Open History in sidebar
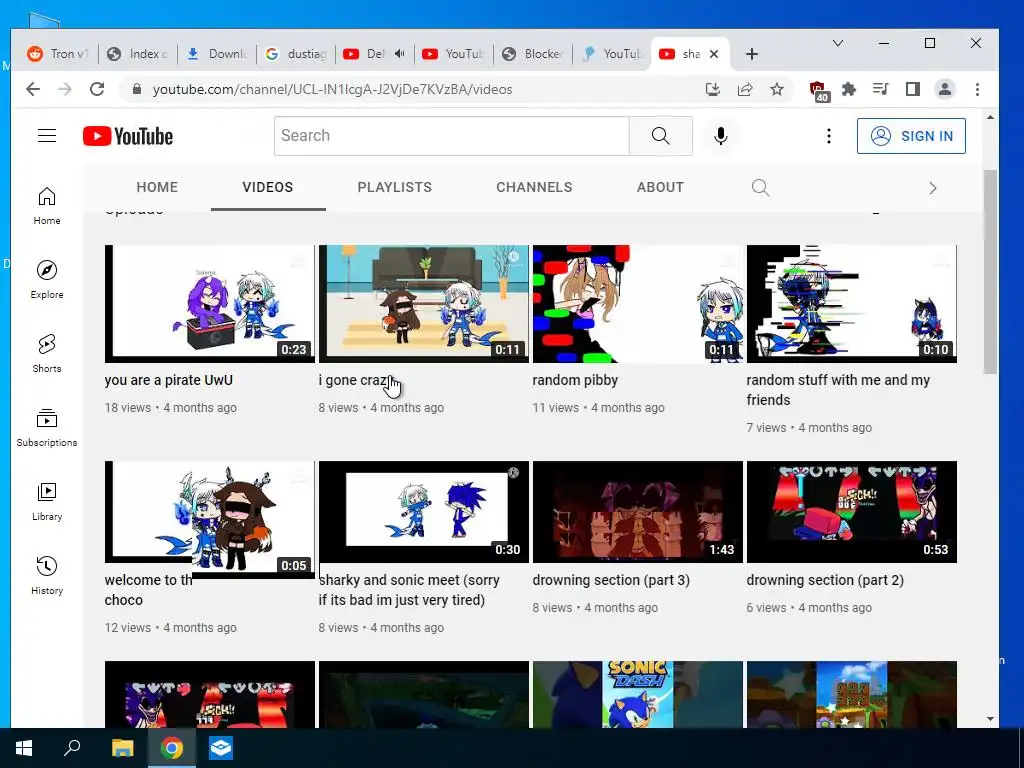The image size is (1024, 768). (x=47, y=575)
